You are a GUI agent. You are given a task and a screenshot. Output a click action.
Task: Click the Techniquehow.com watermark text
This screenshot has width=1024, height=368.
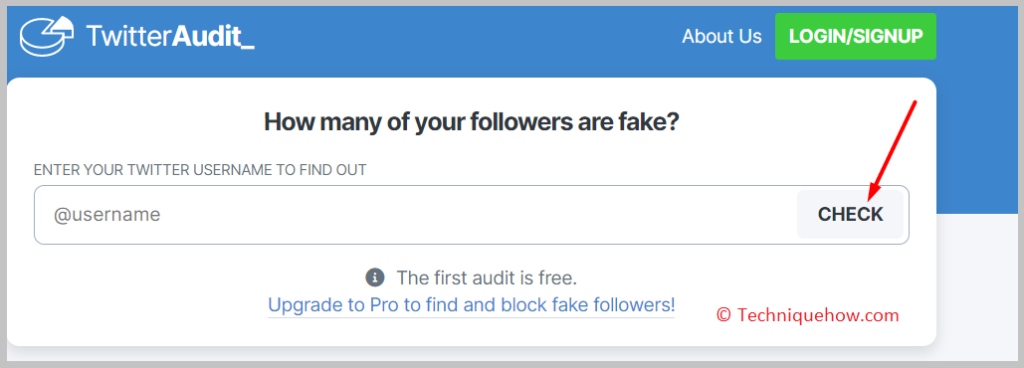tap(818, 315)
